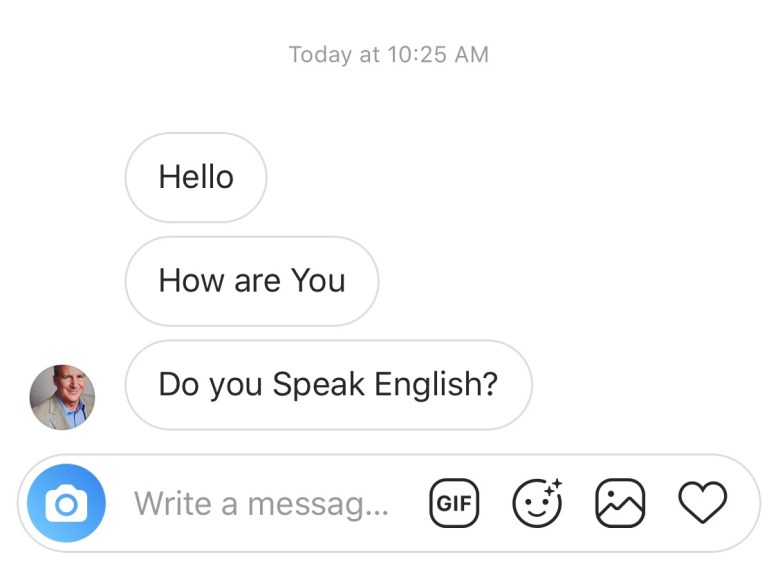Tap the heart icon to like
Image resolution: width=778 pixels, height=584 pixels.
703,503
